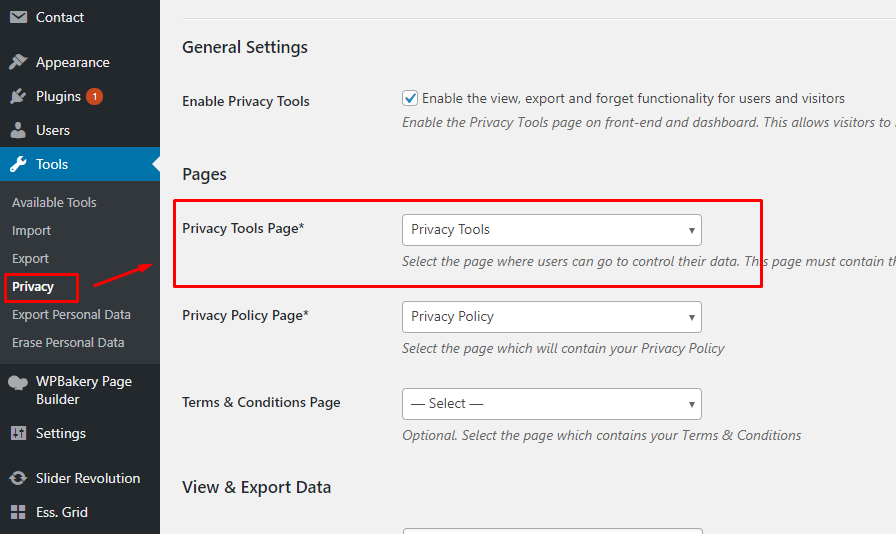
Task: Select Import in the Tools submenu
Action: tap(31, 230)
